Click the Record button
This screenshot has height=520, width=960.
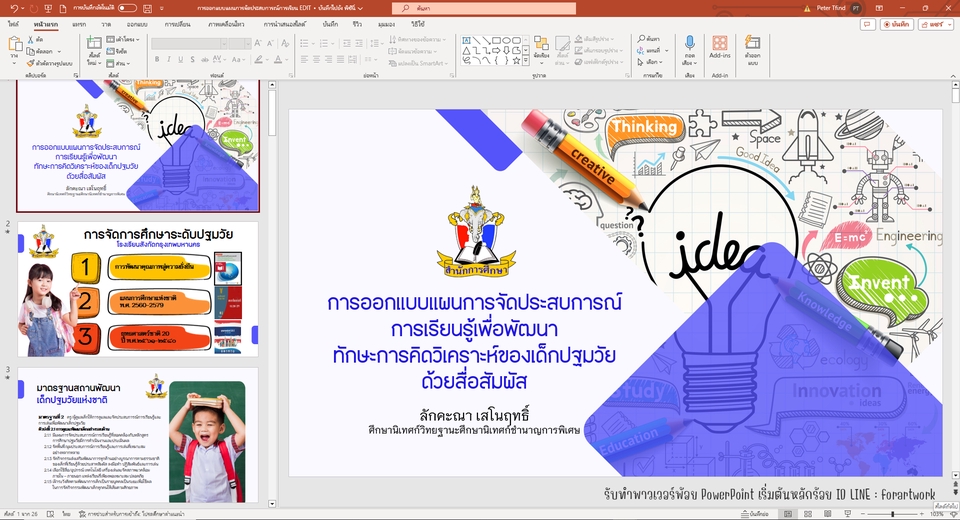tap(896, 24)
